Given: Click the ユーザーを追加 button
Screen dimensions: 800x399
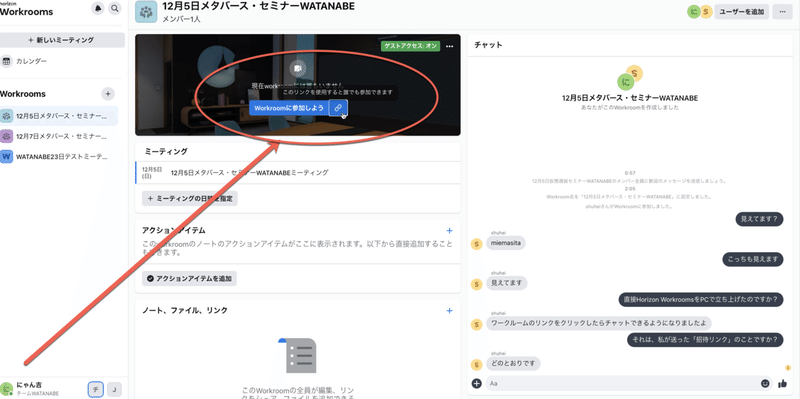Looking at the screenshot, I should (x=741, y=12).
